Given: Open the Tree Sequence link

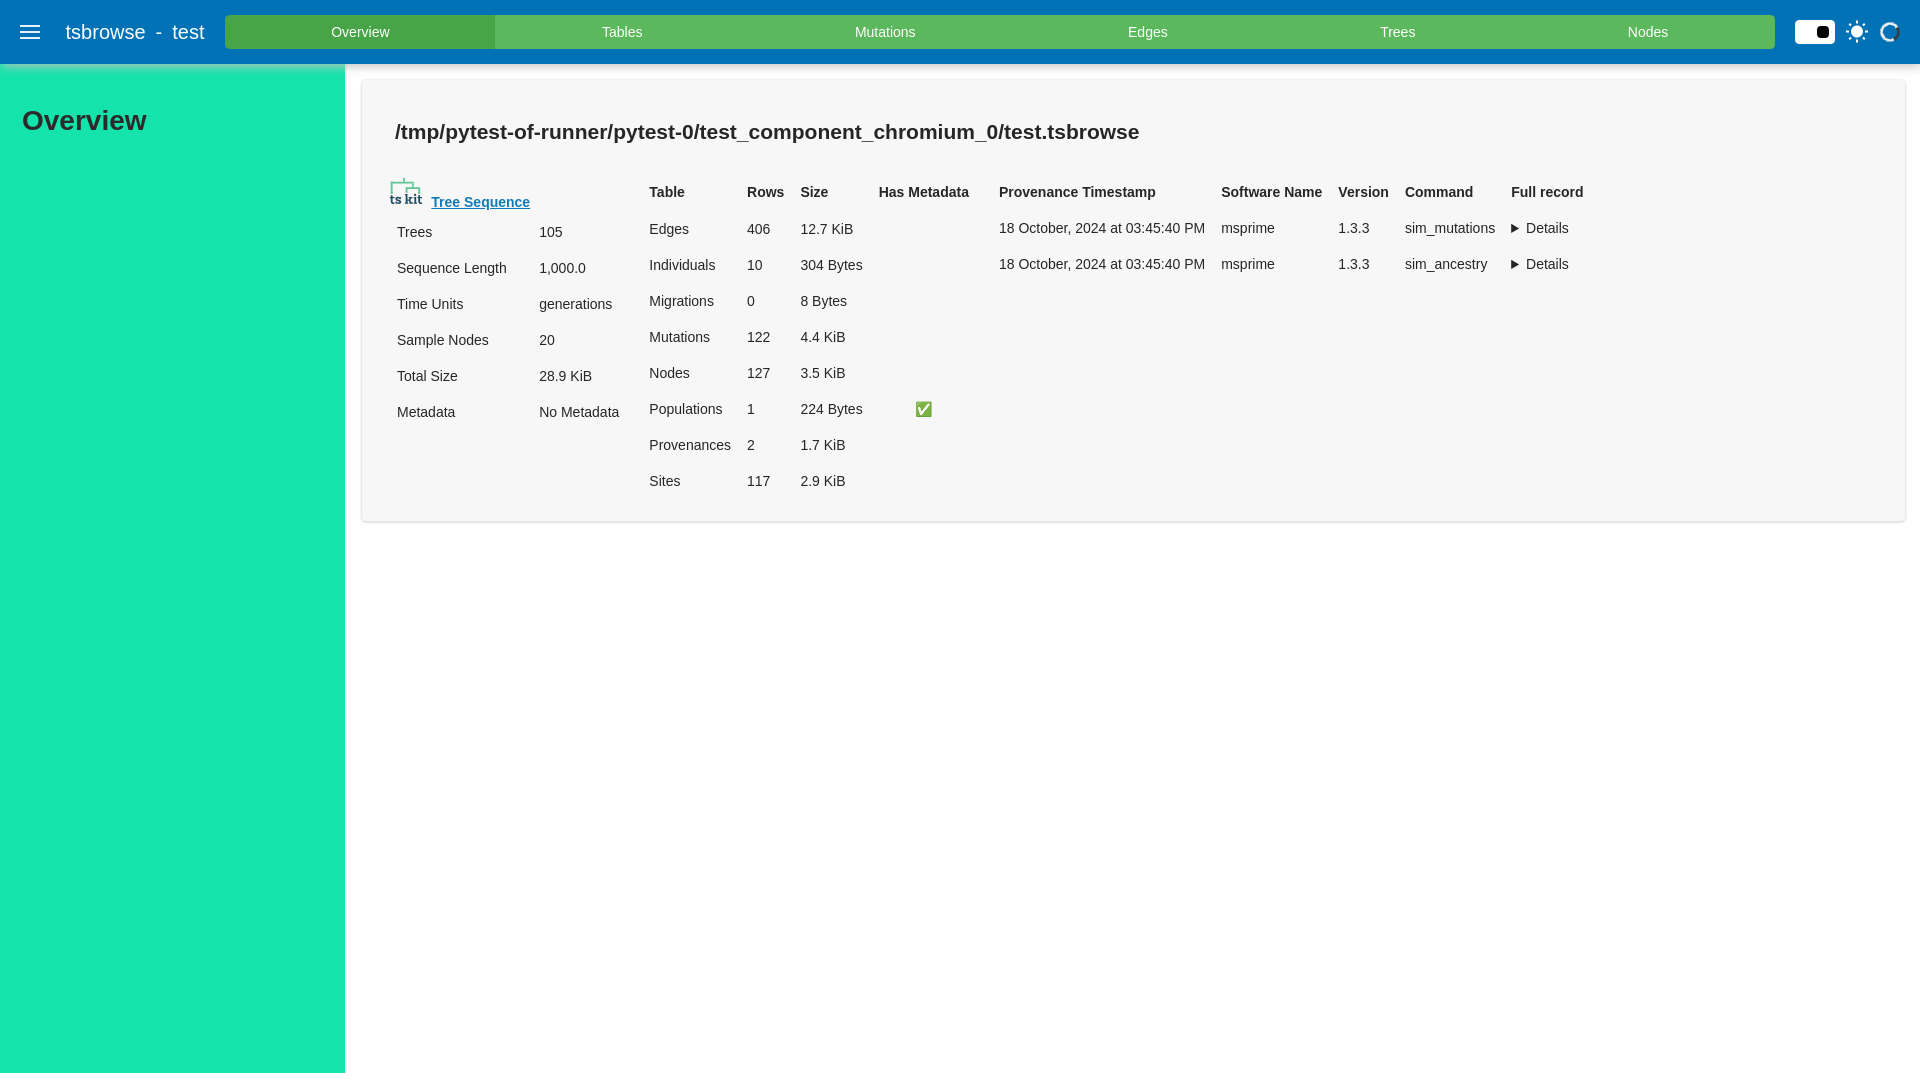Looking at the screenshot, I should click(x=480, y=203).
